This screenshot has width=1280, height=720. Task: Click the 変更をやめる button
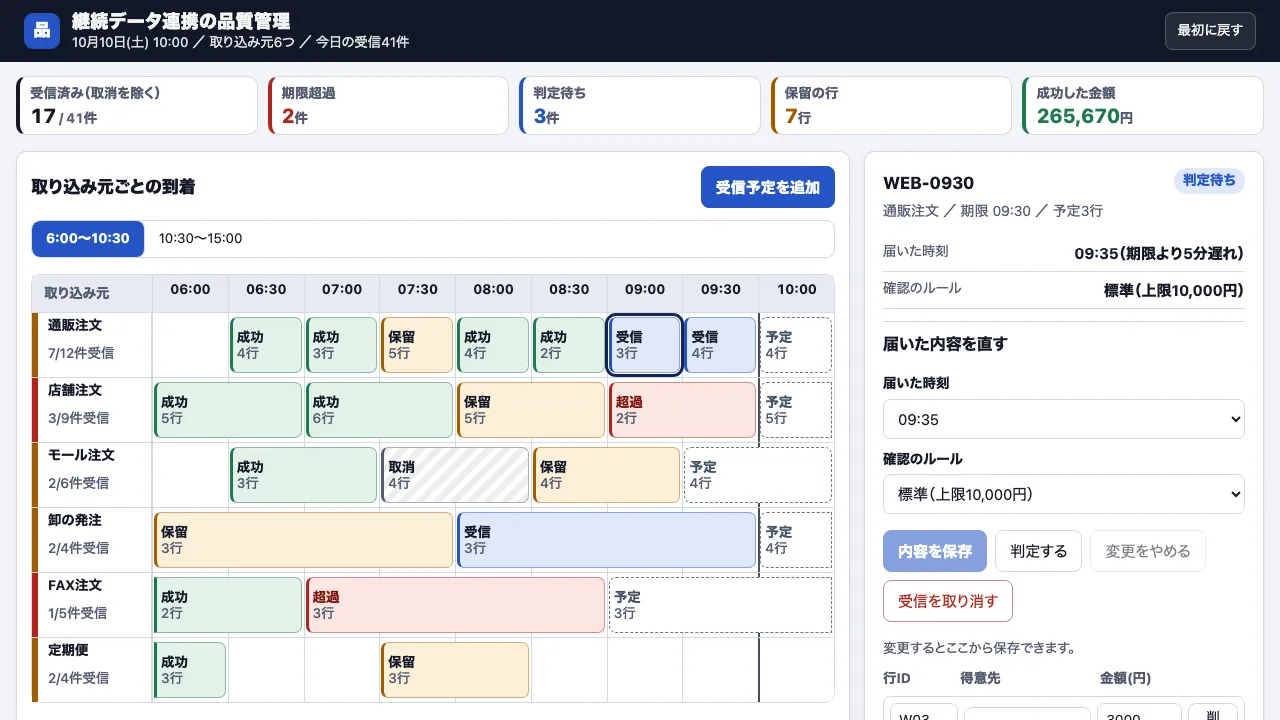[x=1148, y=551]
